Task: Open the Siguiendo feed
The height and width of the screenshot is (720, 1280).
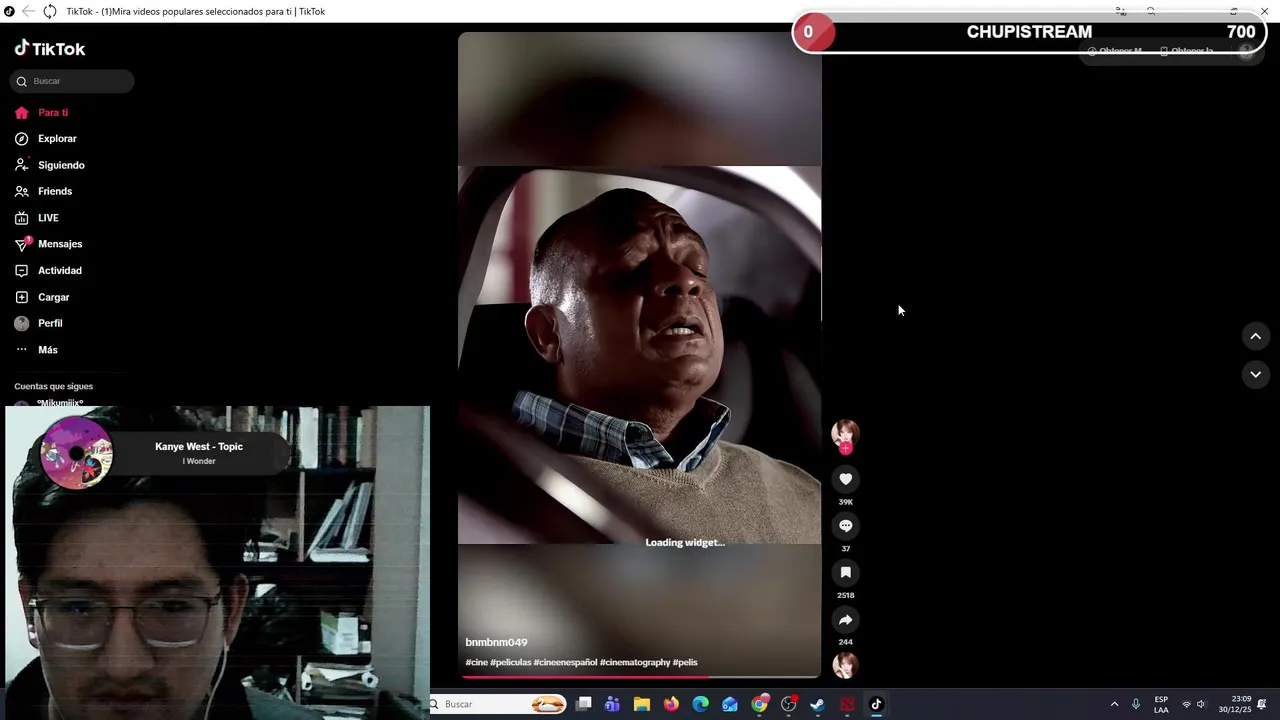Action: (x=50, y=165)
